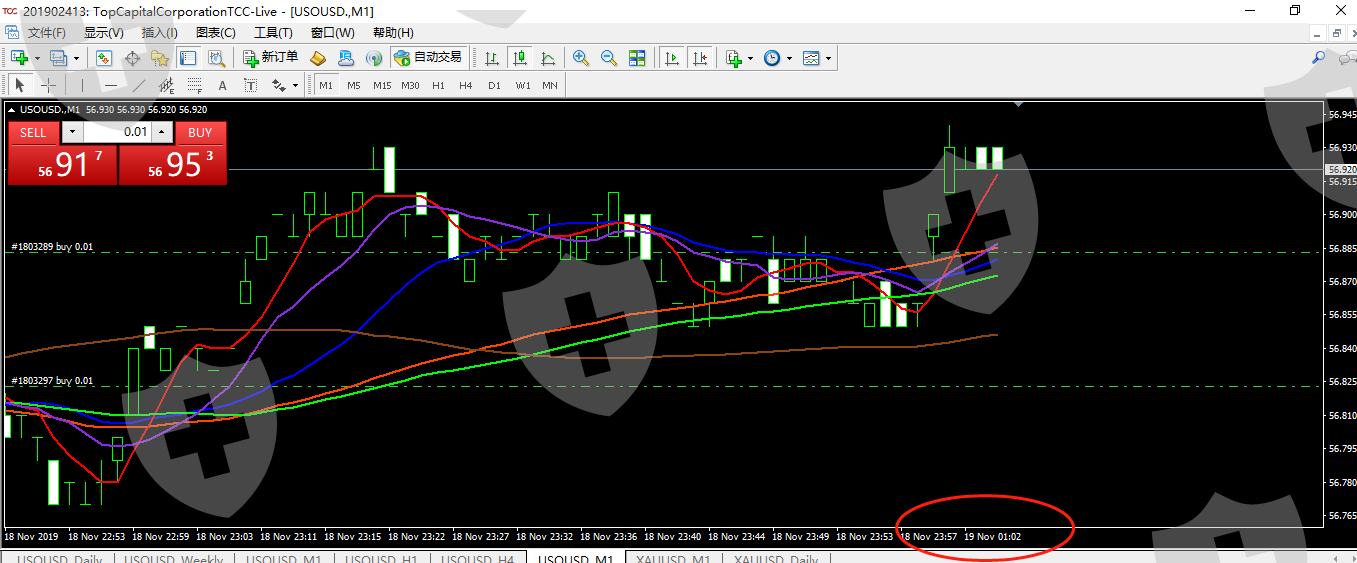This screenshot has height=563, width=1357.
Task: Select the crosshair tool
Action: point(47,85)
